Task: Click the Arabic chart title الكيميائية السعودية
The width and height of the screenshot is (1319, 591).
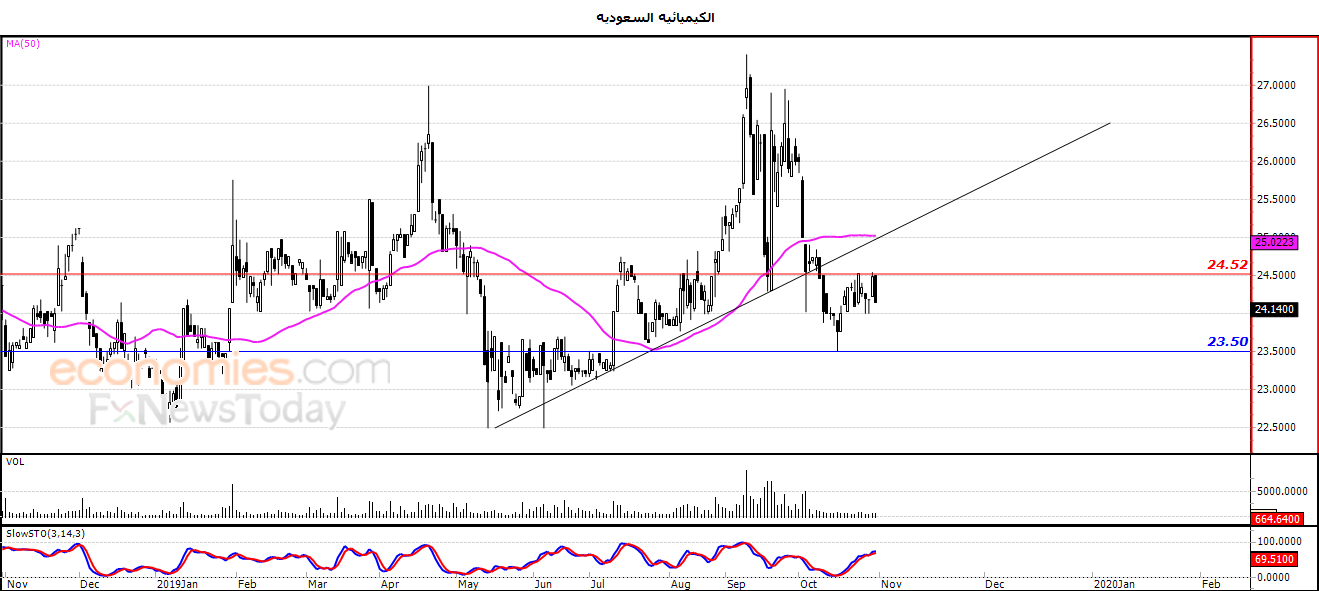Action: [655, 18]
